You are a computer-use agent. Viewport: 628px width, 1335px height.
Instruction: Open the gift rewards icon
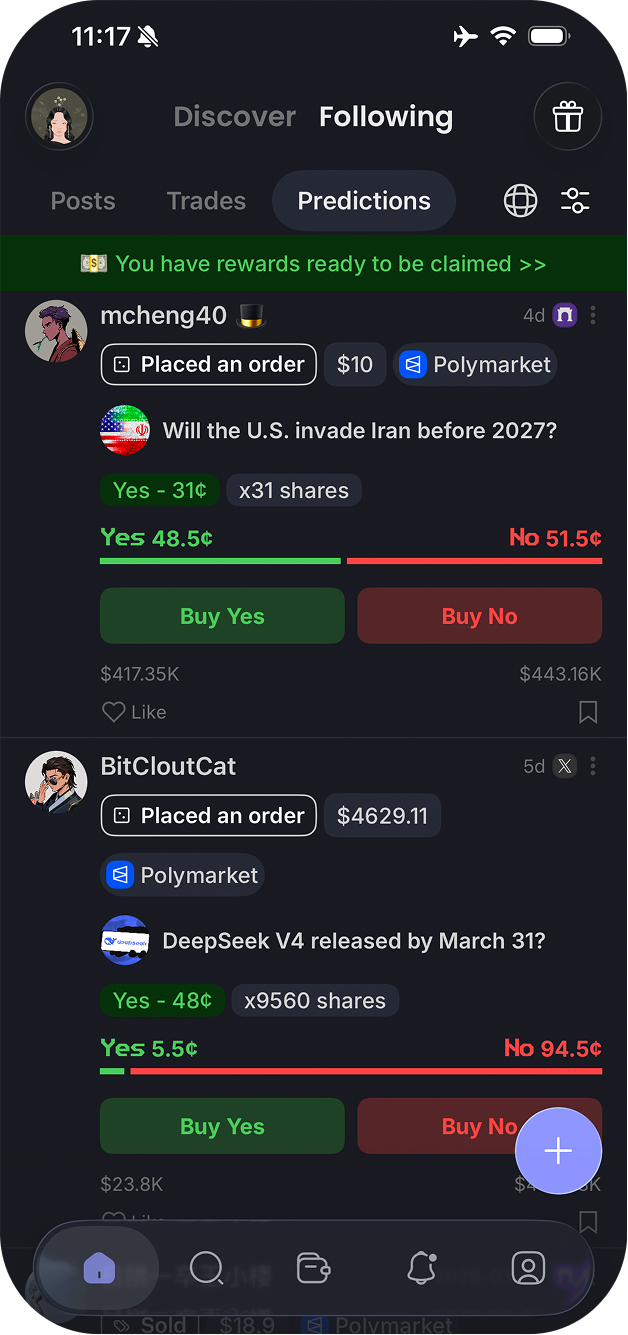(x=567, y=117)
